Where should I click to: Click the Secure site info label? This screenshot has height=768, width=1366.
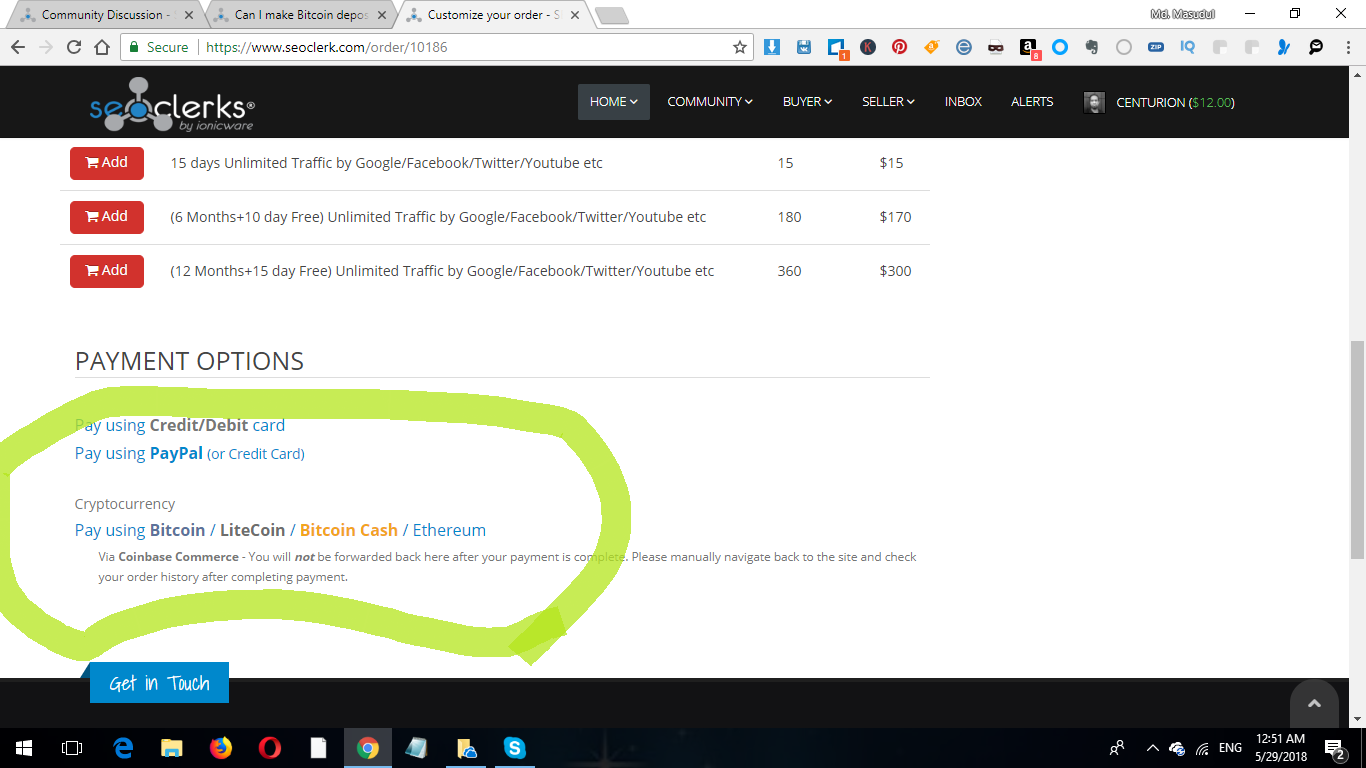158,47
